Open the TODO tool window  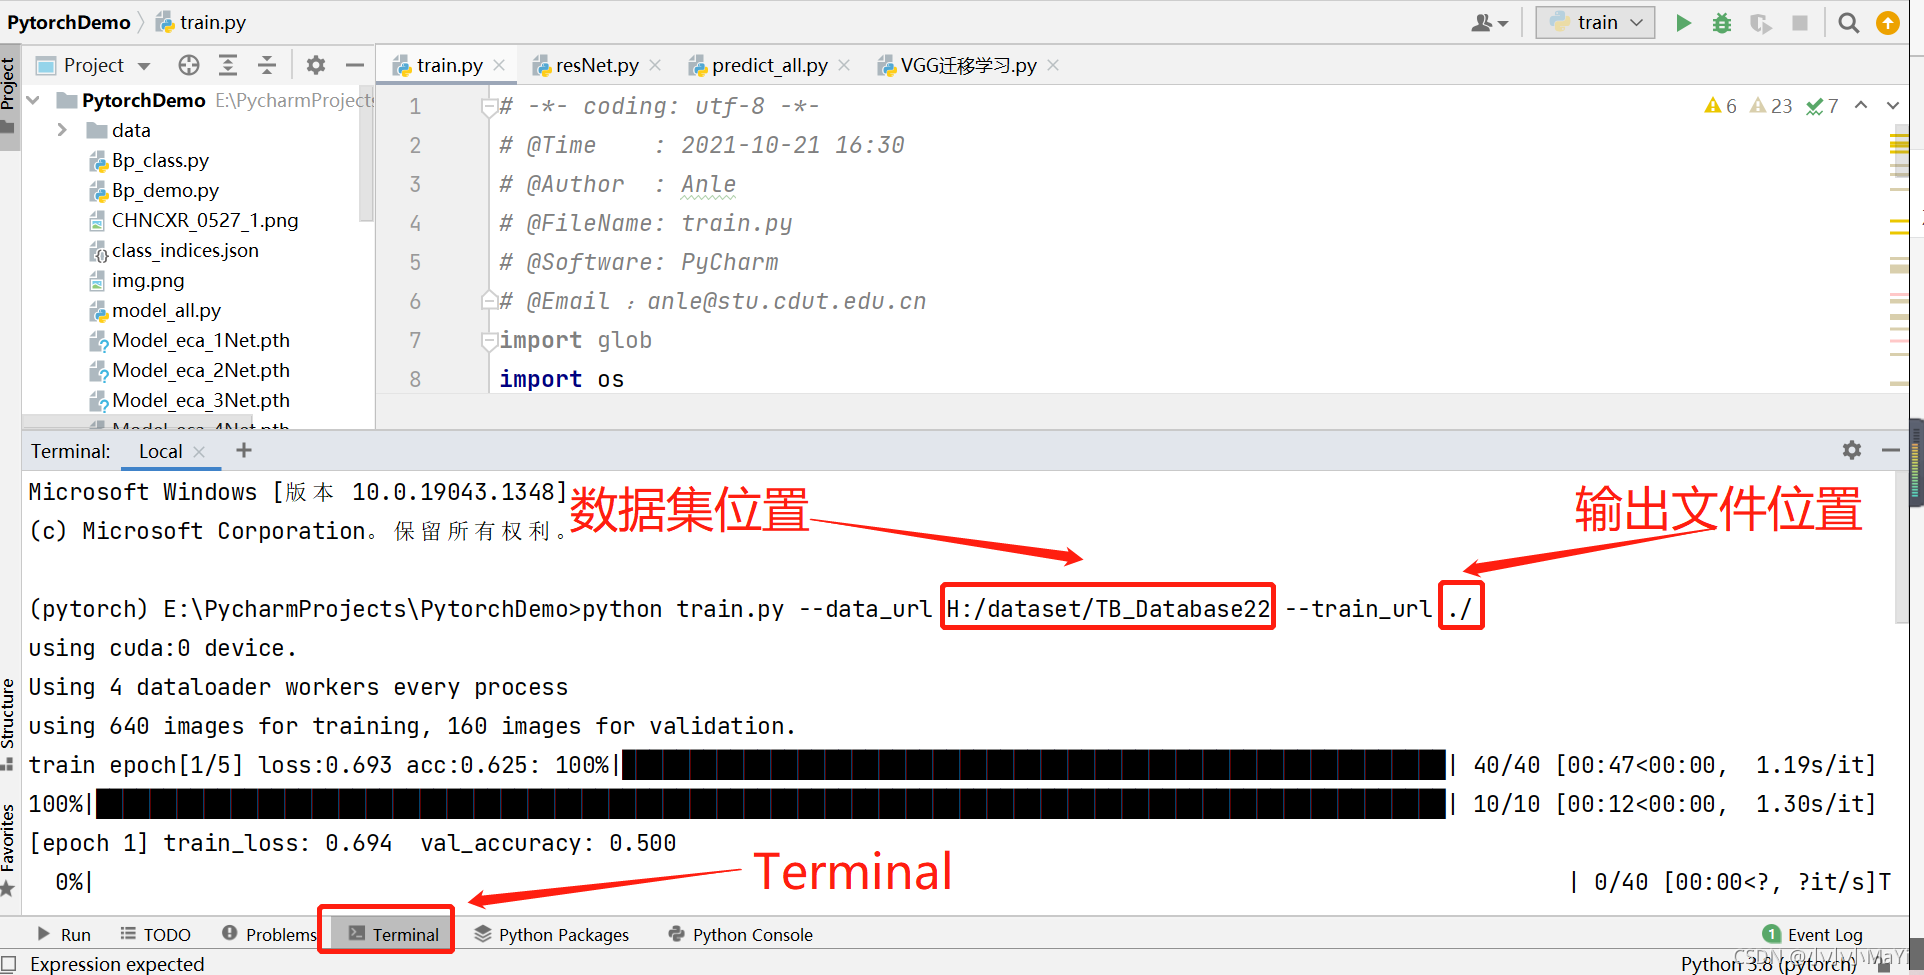click(155, 934)
